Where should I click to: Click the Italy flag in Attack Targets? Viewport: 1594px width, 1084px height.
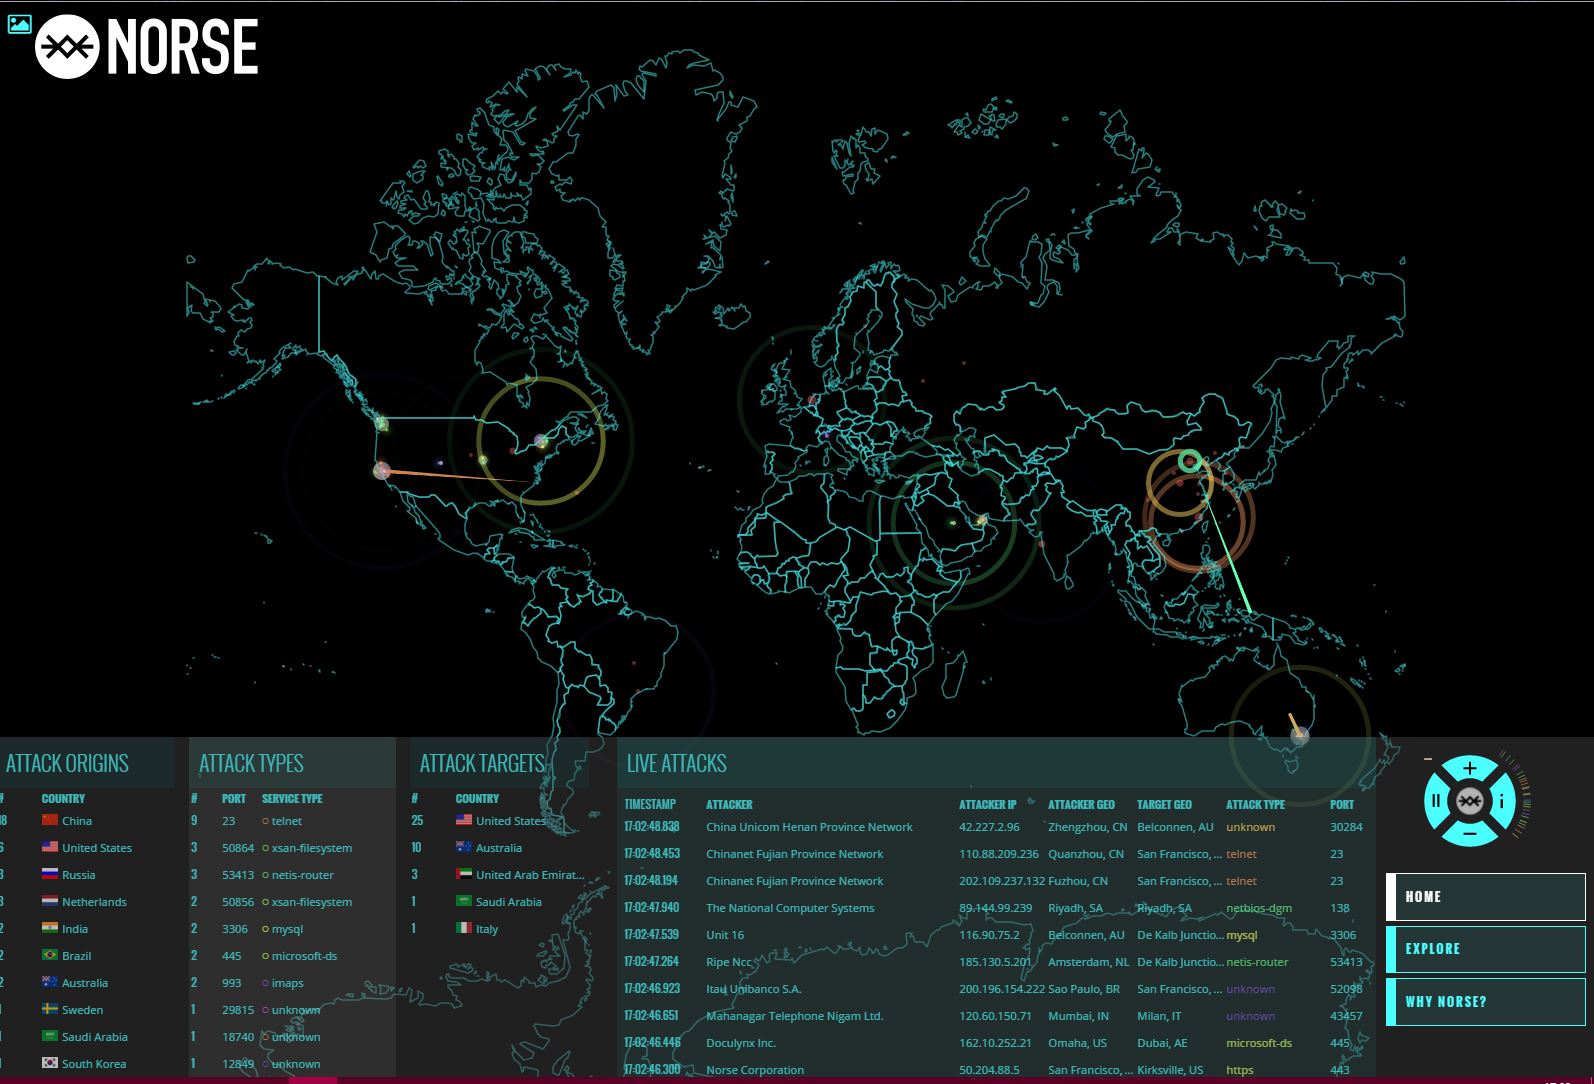pos(464,928)
